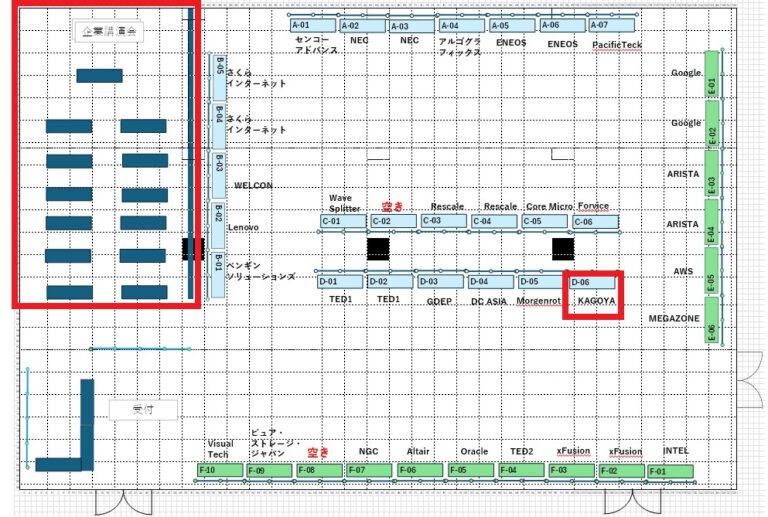Pick booth box A-05
768x517 pixels.
click(x=512, y=25)
